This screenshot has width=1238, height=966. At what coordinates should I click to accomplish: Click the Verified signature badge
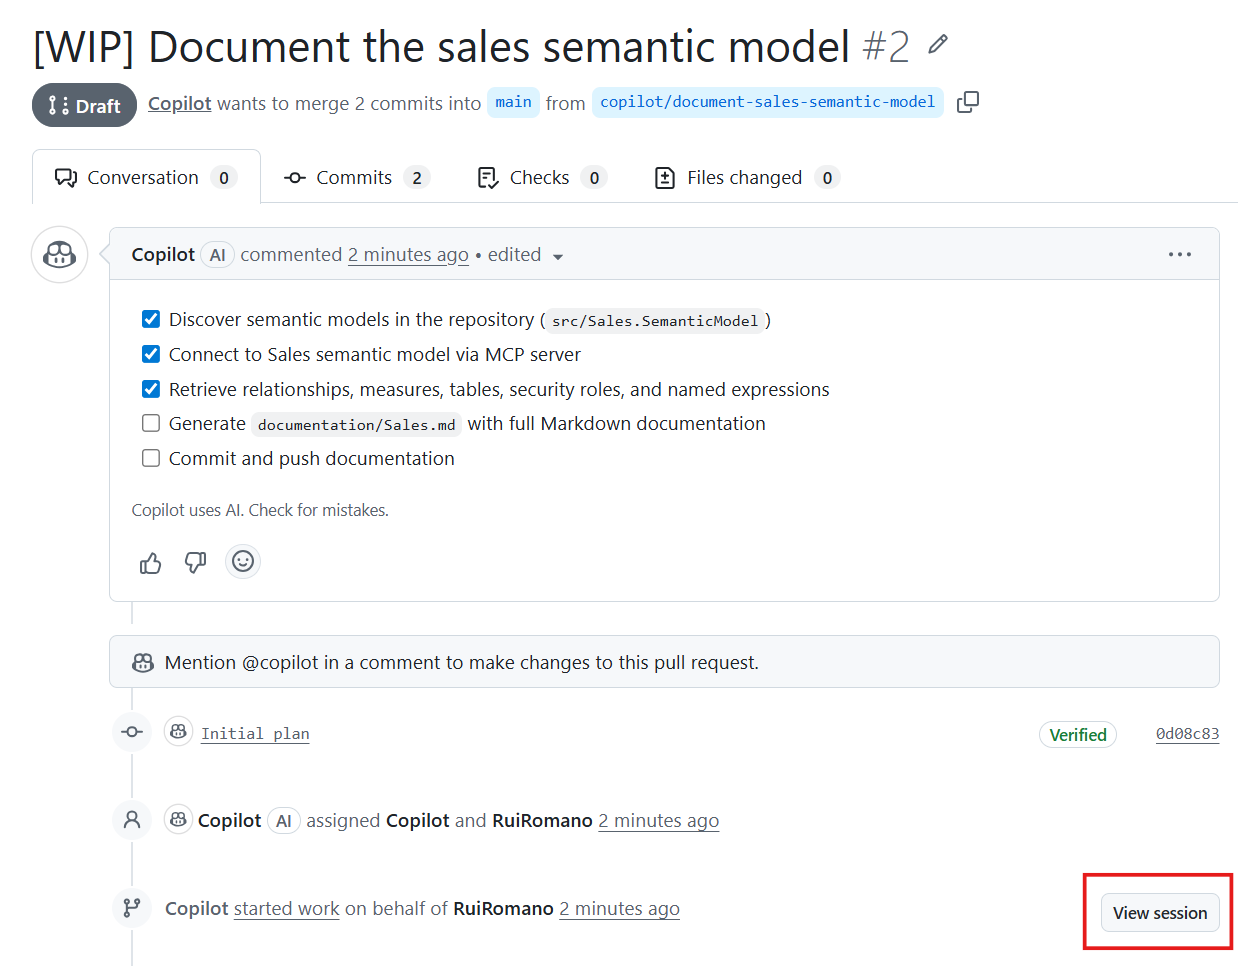[x=1078, y=734]
